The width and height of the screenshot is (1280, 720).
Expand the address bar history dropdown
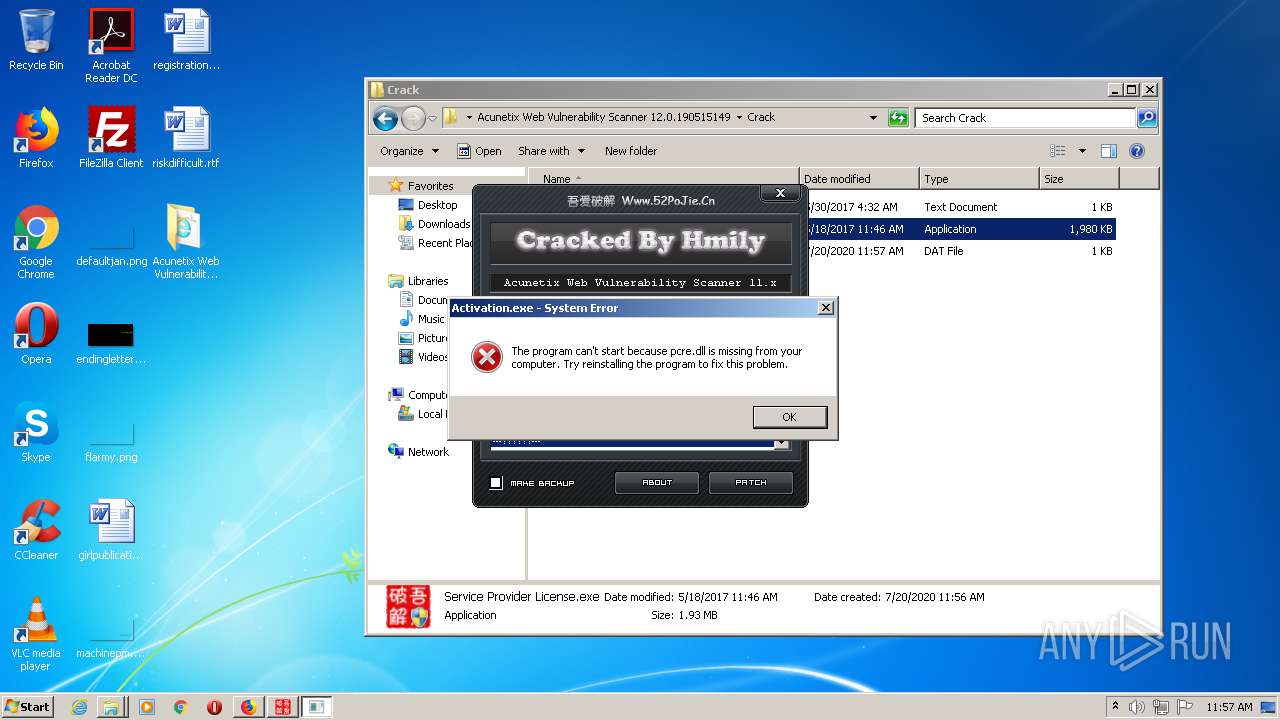(873, 117)
